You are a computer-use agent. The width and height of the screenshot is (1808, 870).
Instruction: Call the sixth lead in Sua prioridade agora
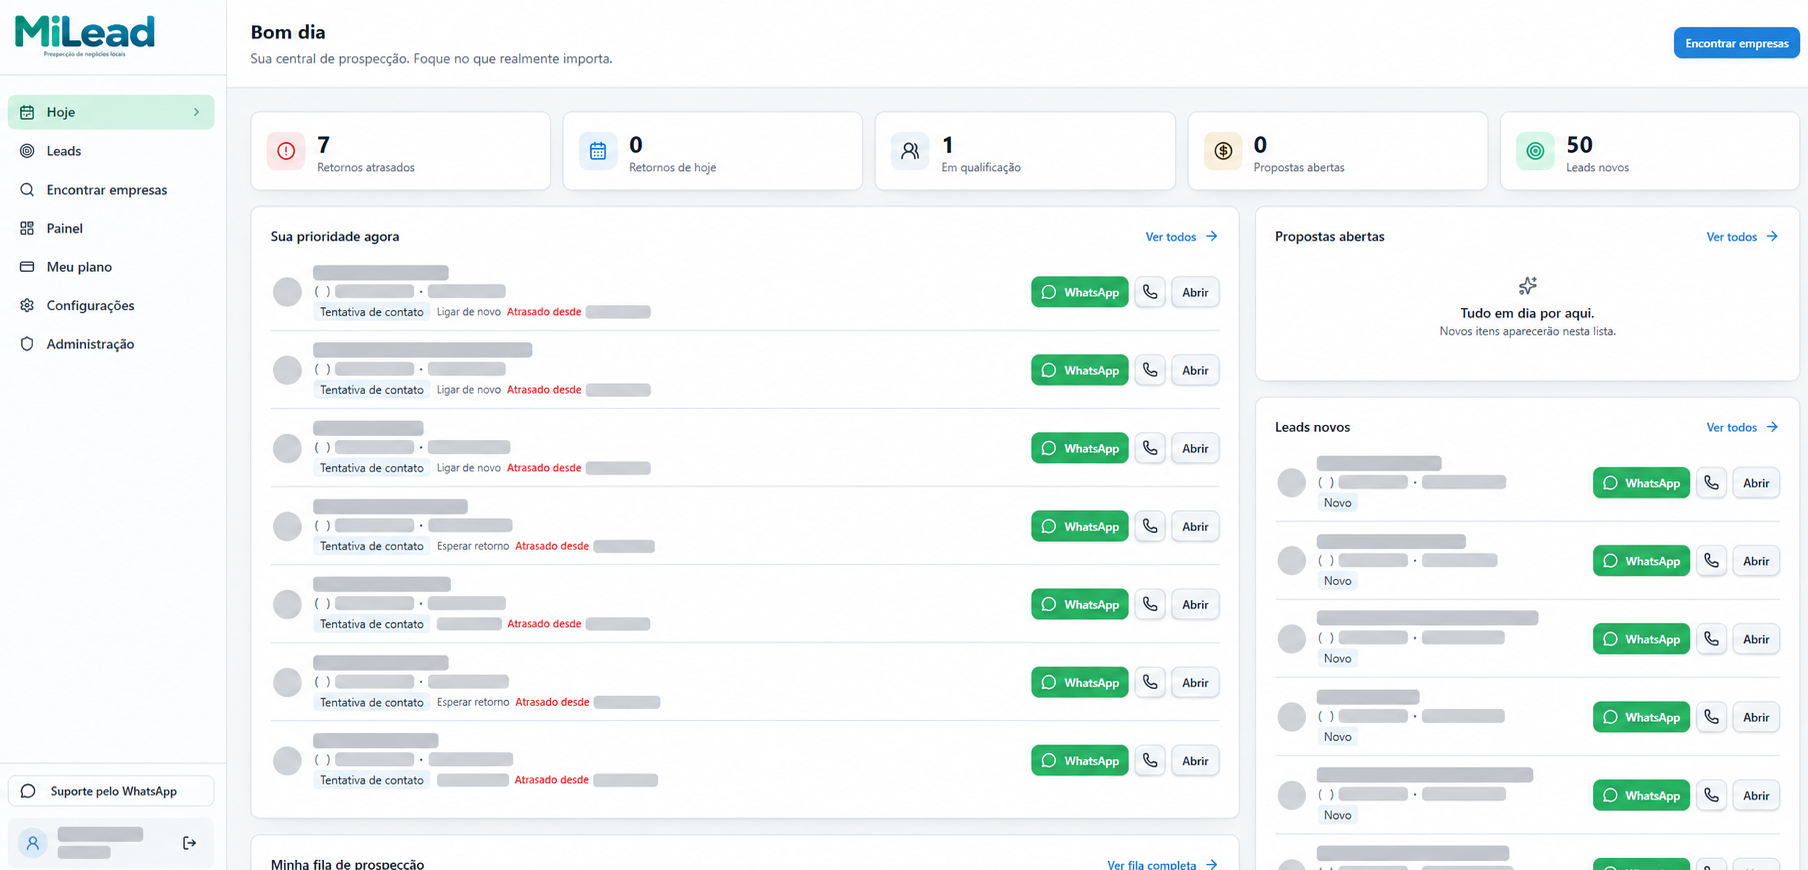[x=1150, y=682]
